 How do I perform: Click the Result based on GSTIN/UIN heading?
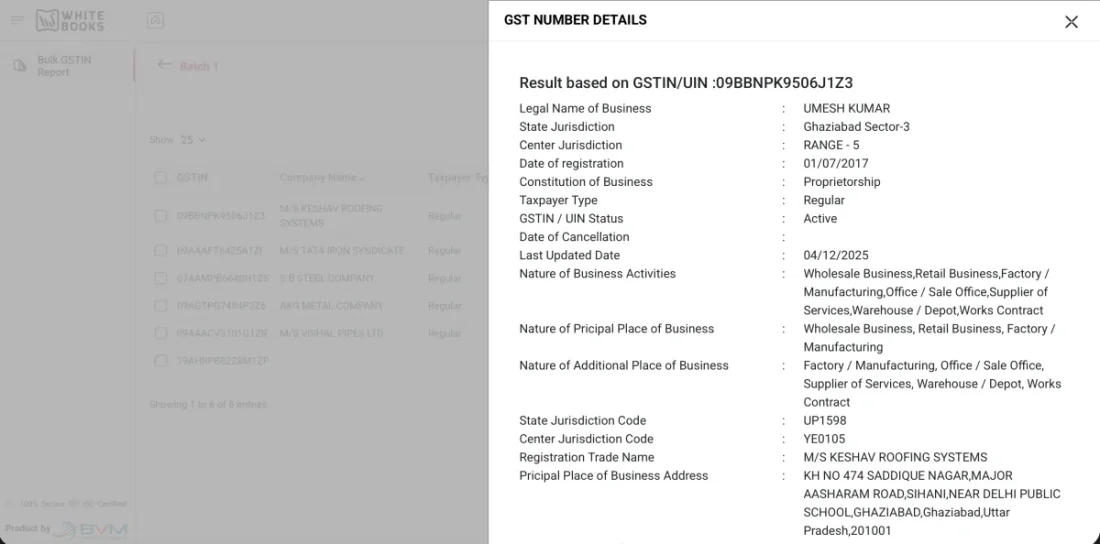tap(686, 83)
